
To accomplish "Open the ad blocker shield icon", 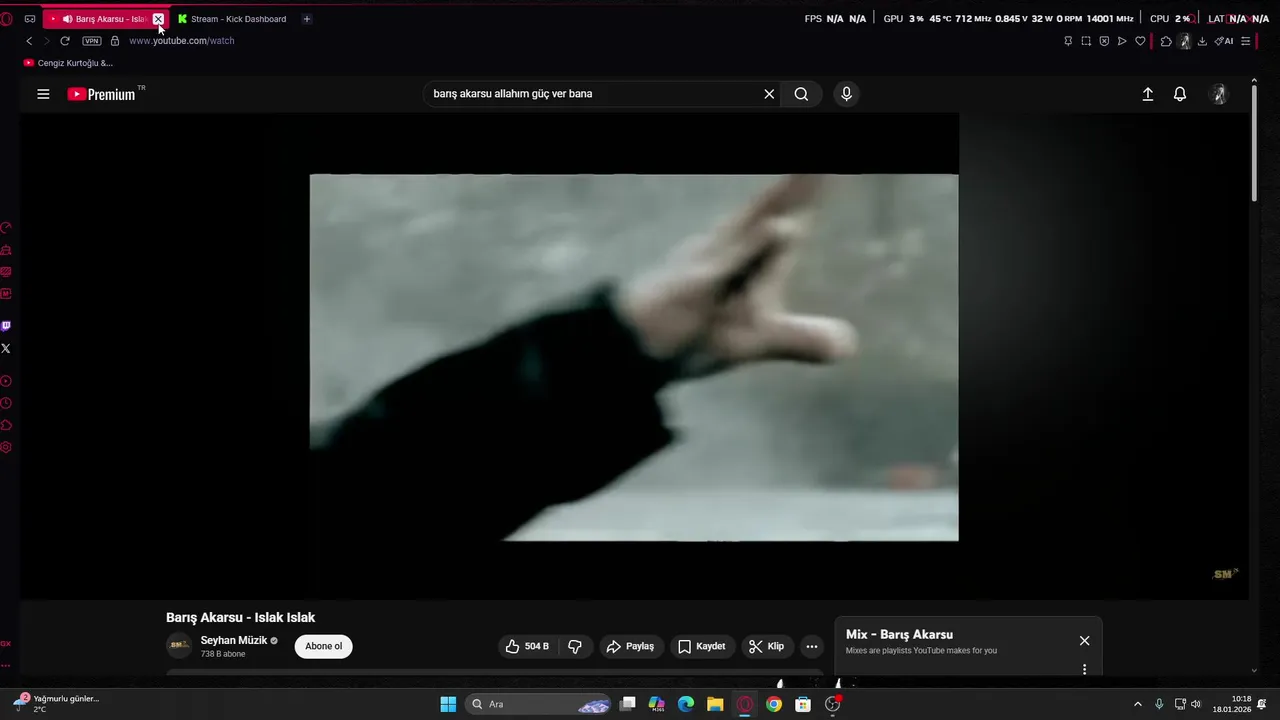I will click(x=1104, y=41).
